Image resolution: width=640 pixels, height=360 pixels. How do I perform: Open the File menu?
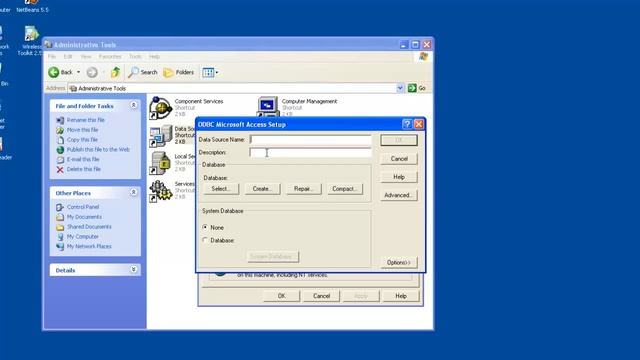coord(52,56)
